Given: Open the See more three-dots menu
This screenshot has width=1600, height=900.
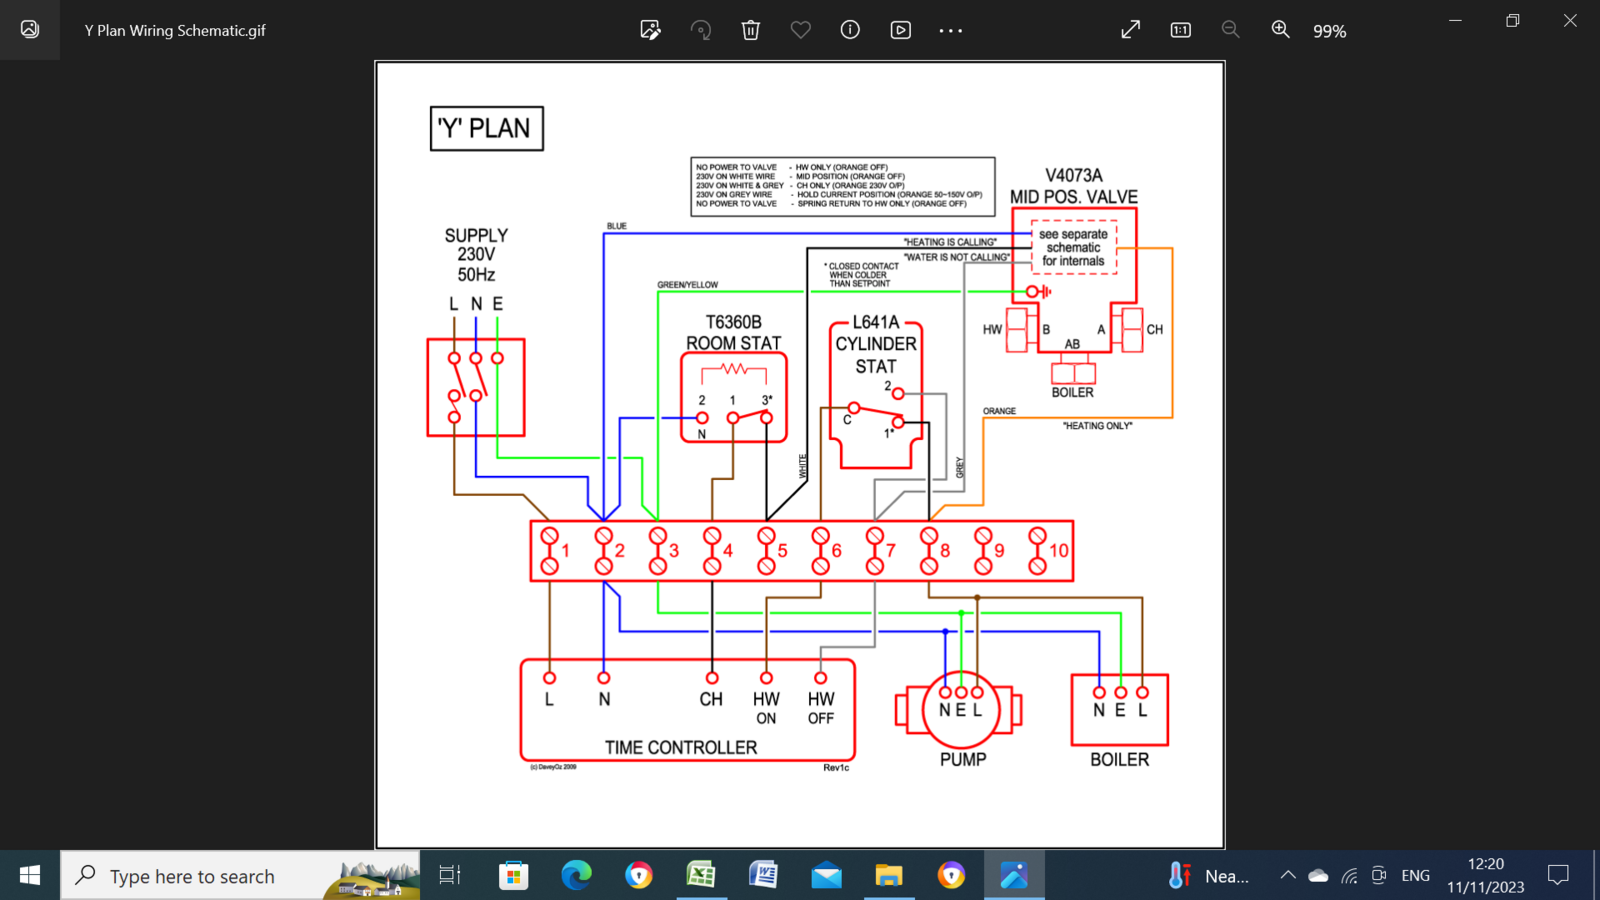Looking at the screenshot, I should pos(950,31).
